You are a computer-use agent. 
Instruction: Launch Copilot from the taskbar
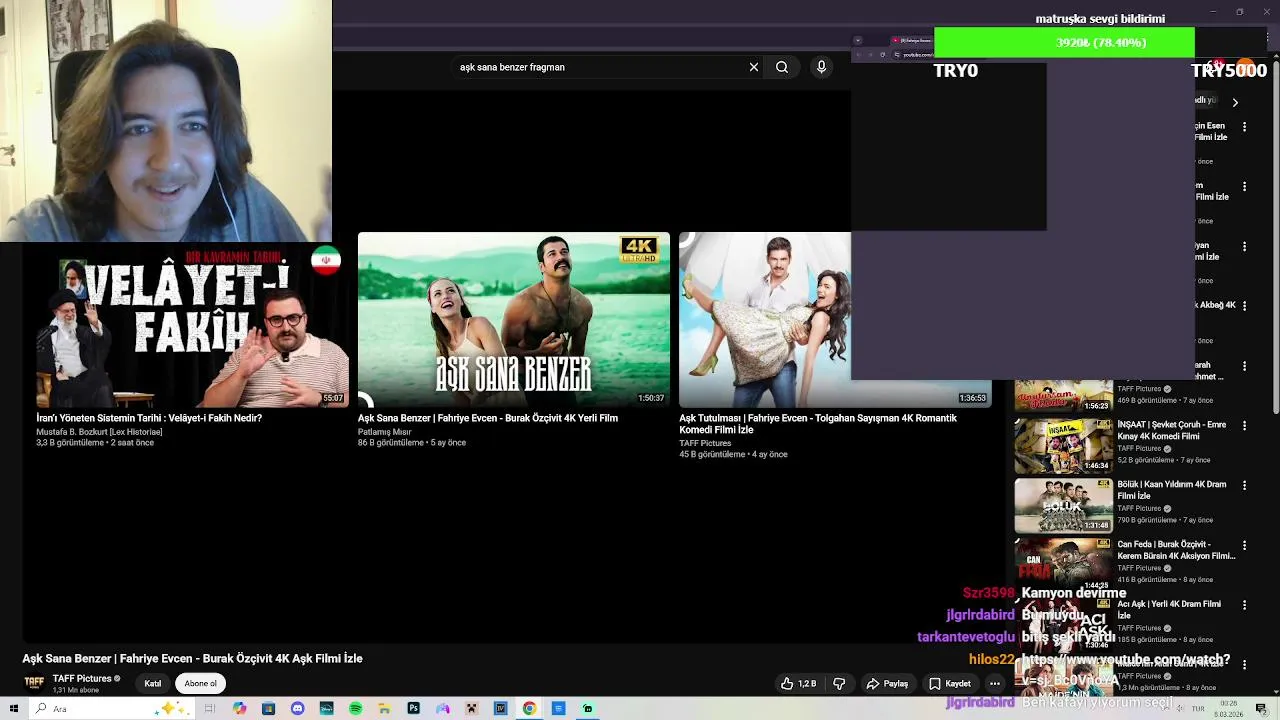click(x=239, y=709)
